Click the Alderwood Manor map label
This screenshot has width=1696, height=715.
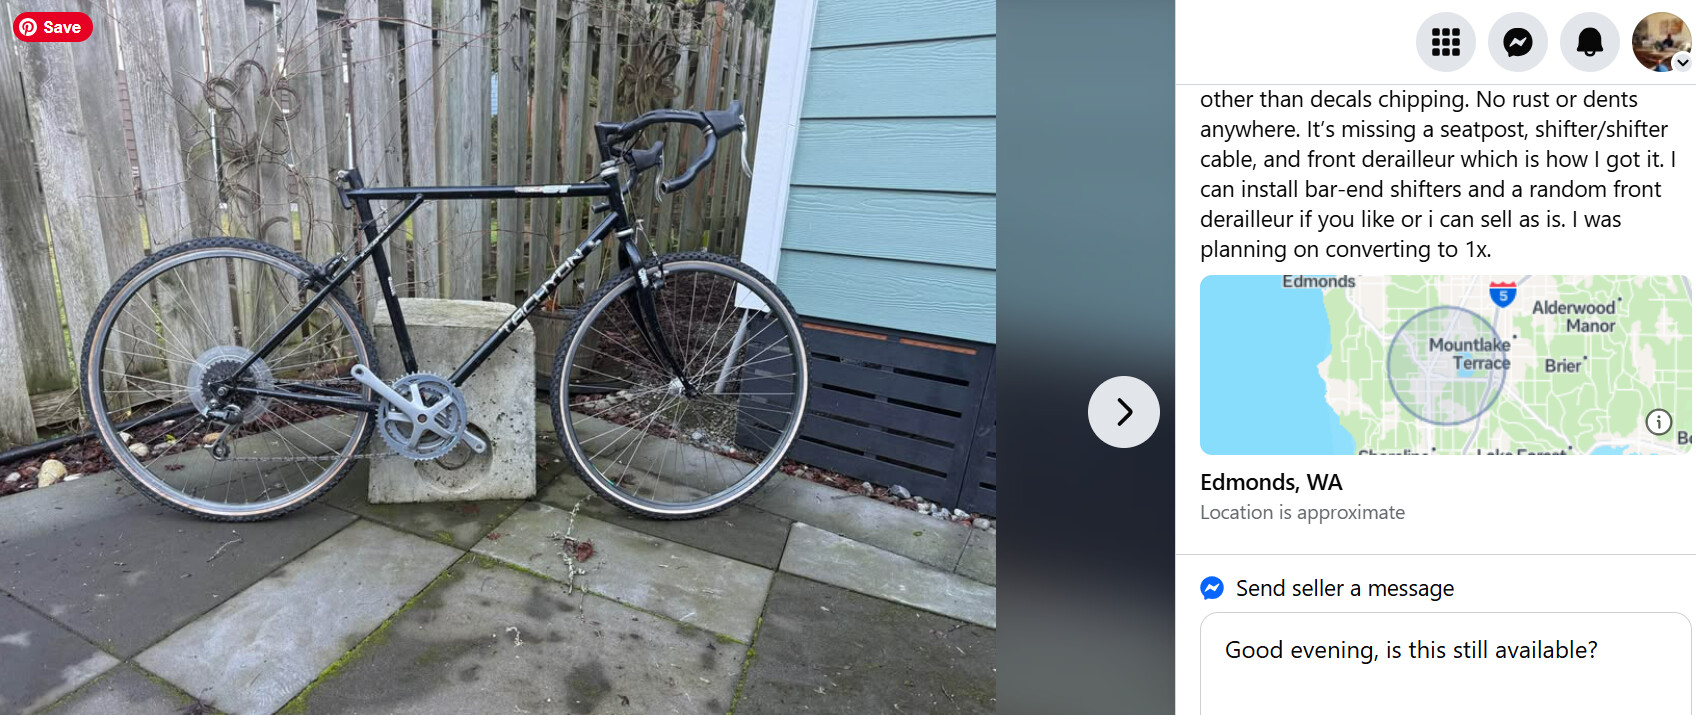pos(1575,316)
